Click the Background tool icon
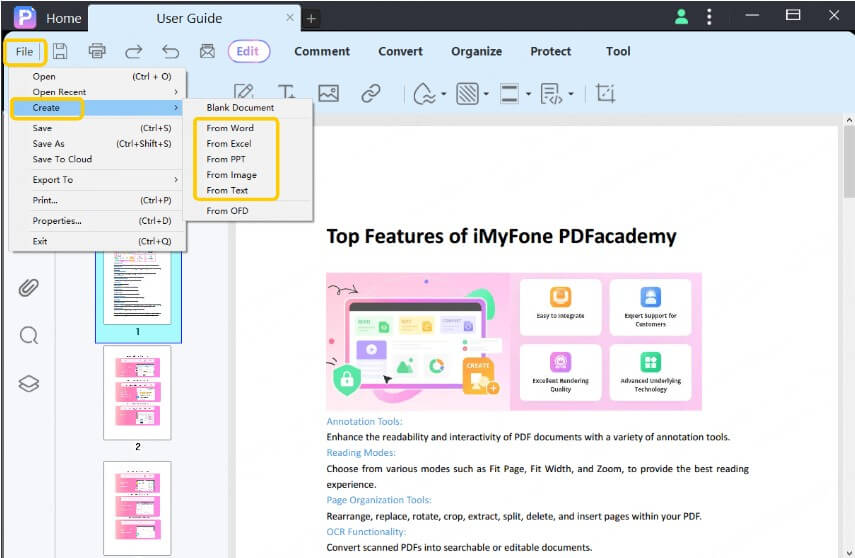The image size is (855, 558). pyautogui.click(x=467, y=93)
